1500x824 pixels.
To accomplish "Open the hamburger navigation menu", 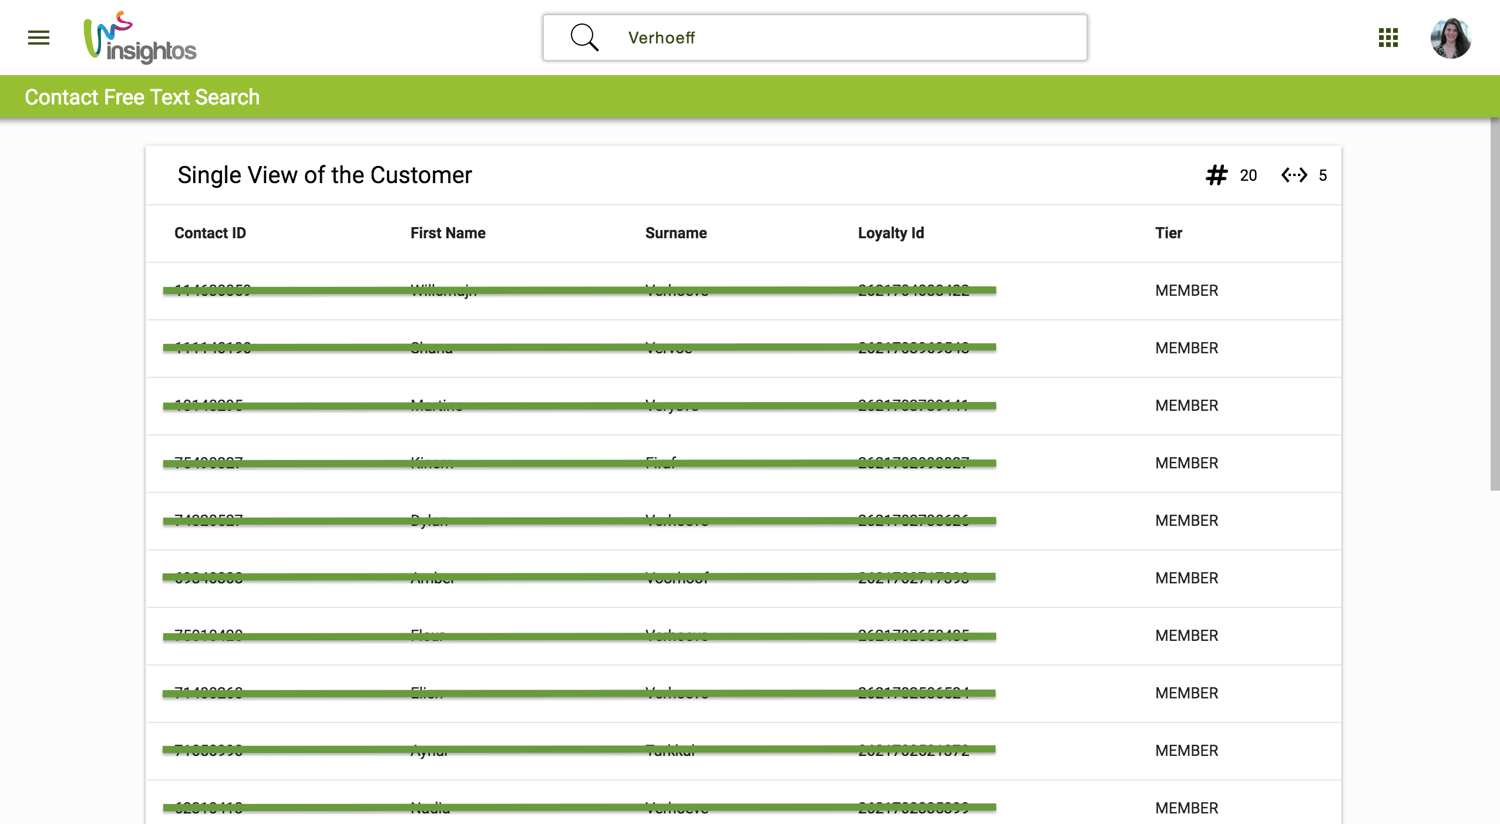I will (x=38, y=38).
